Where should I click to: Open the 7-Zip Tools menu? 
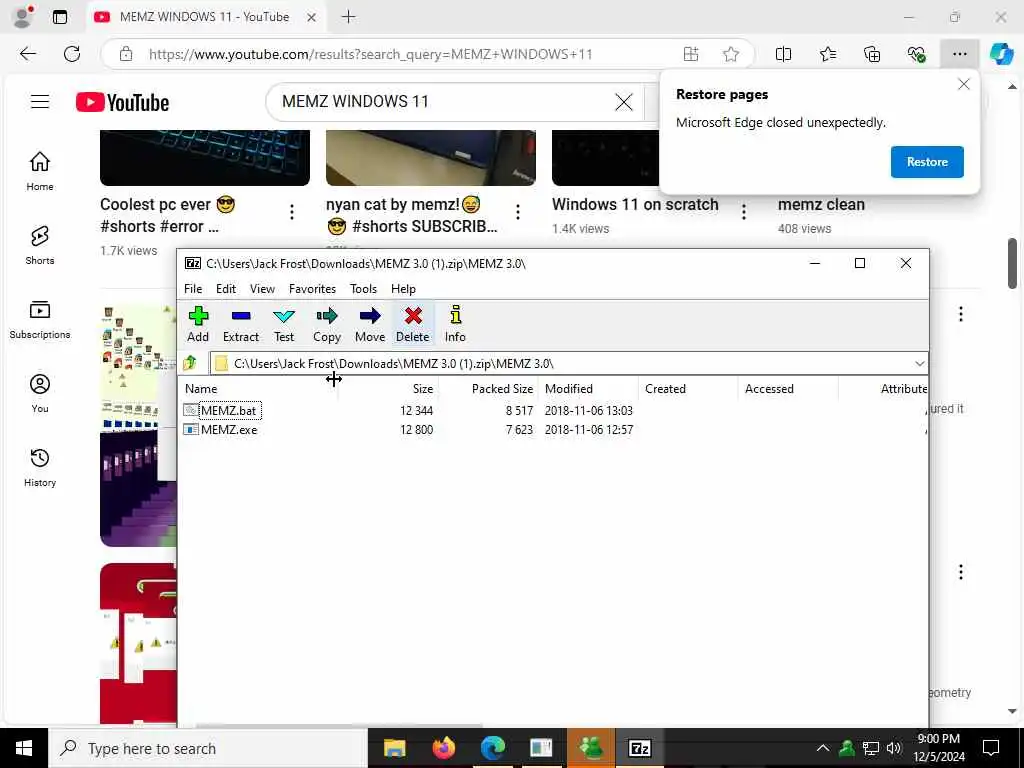click(363, 289)
